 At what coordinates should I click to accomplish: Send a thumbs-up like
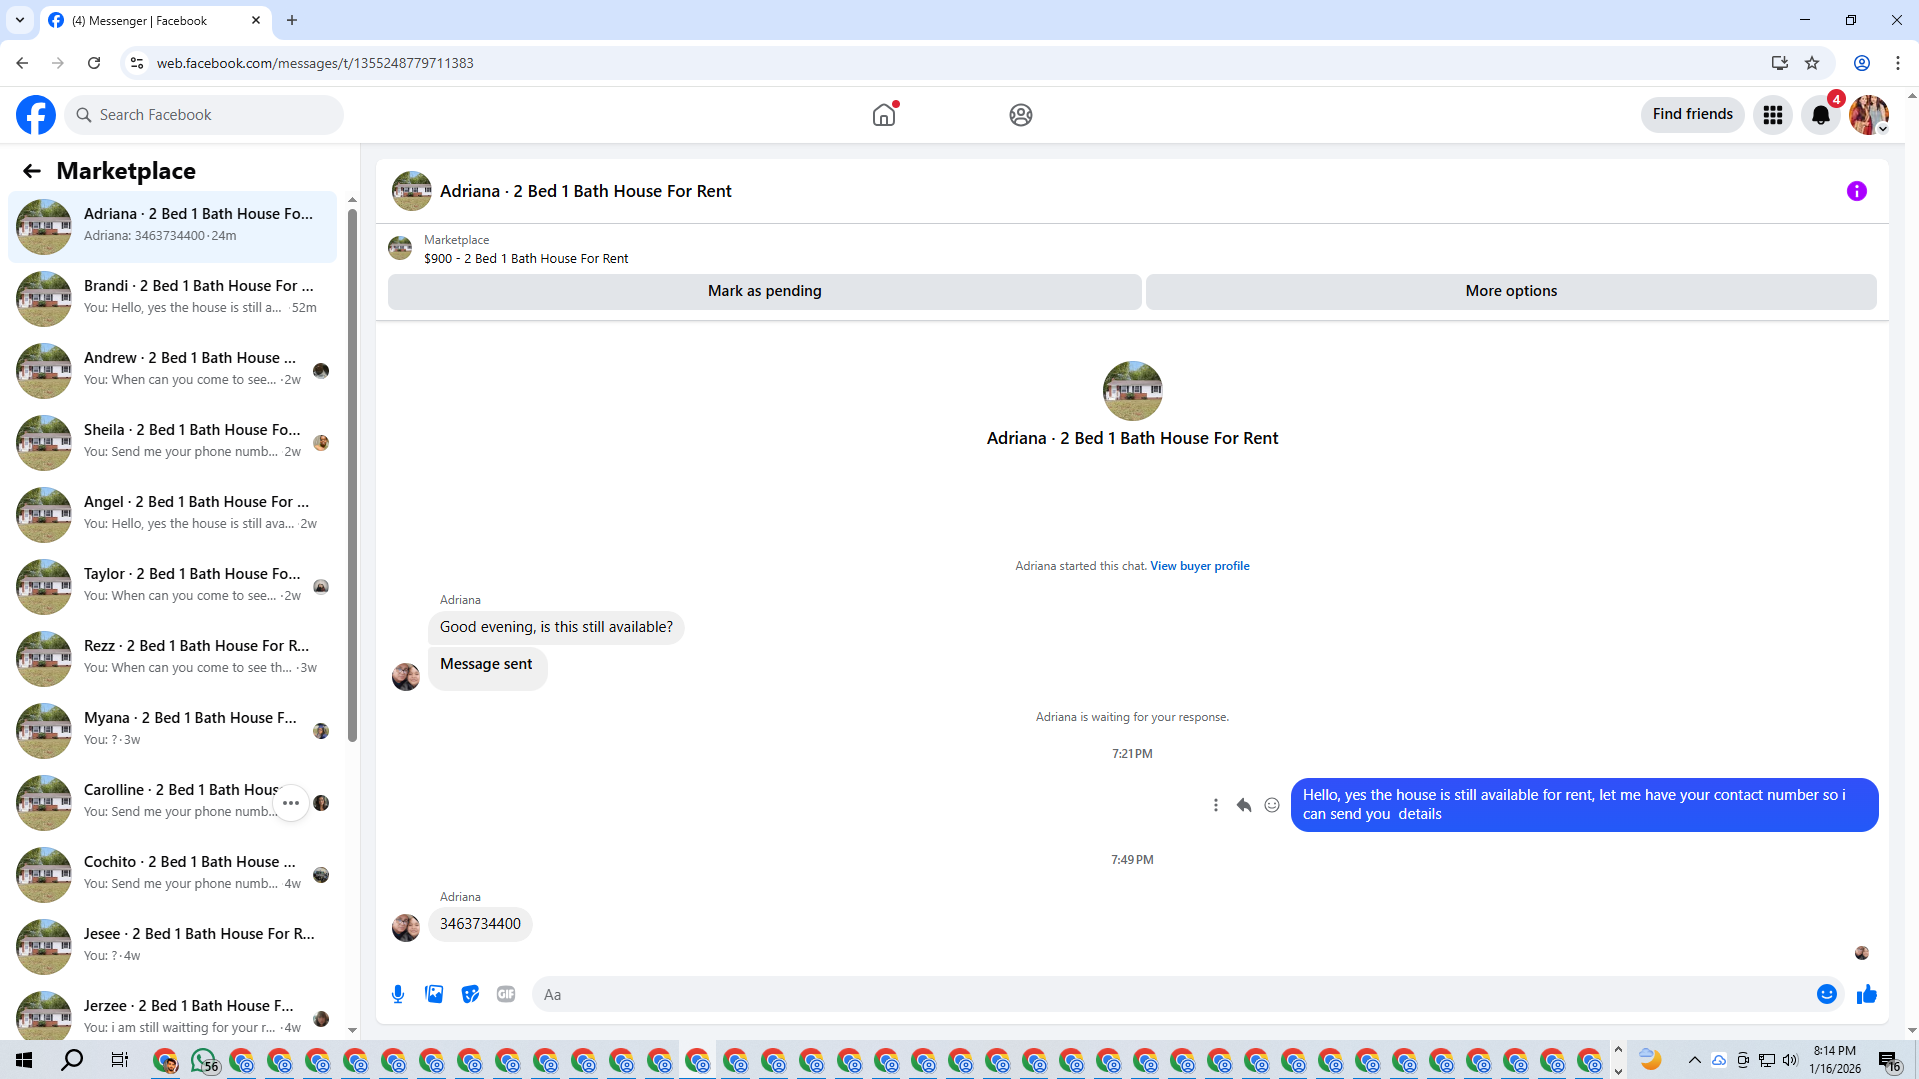pos(1867,994)
